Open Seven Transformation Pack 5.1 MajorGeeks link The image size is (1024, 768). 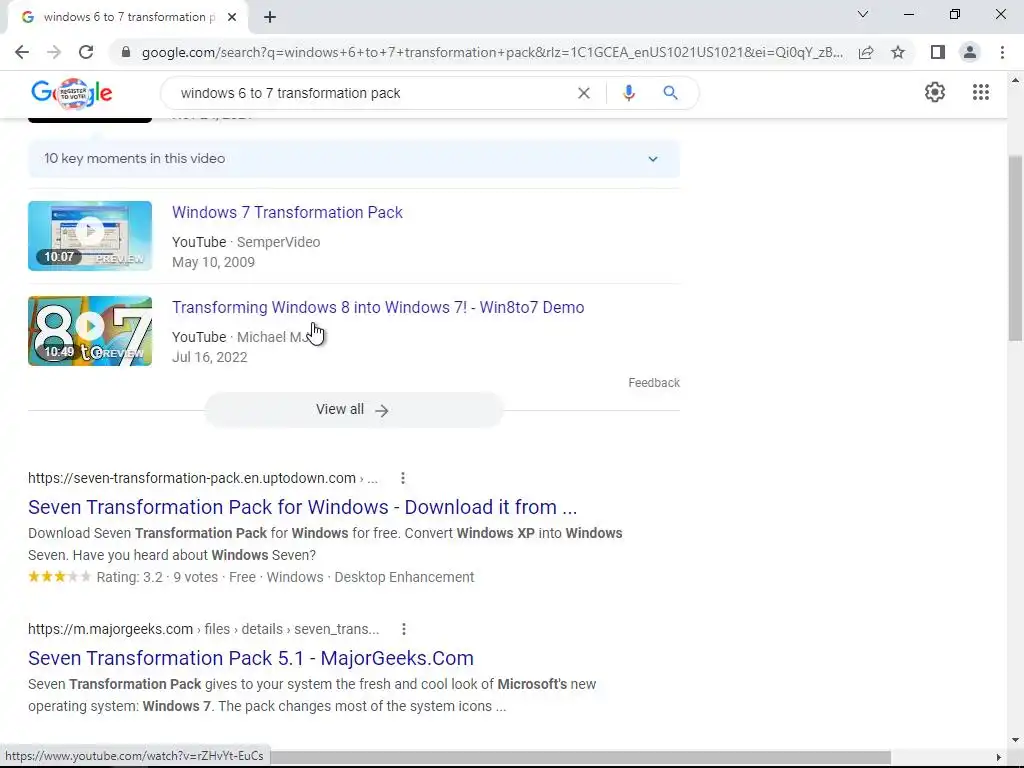tap(251, 658)
